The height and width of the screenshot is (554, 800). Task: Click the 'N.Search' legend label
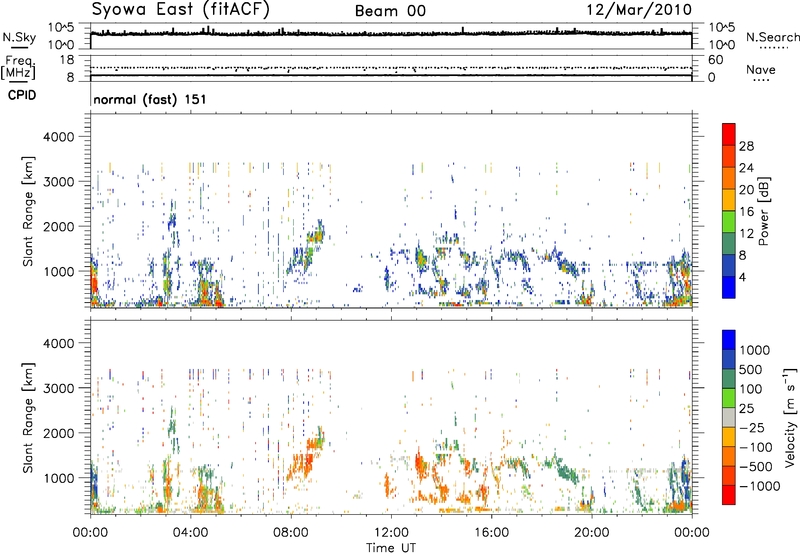(772, 37)
